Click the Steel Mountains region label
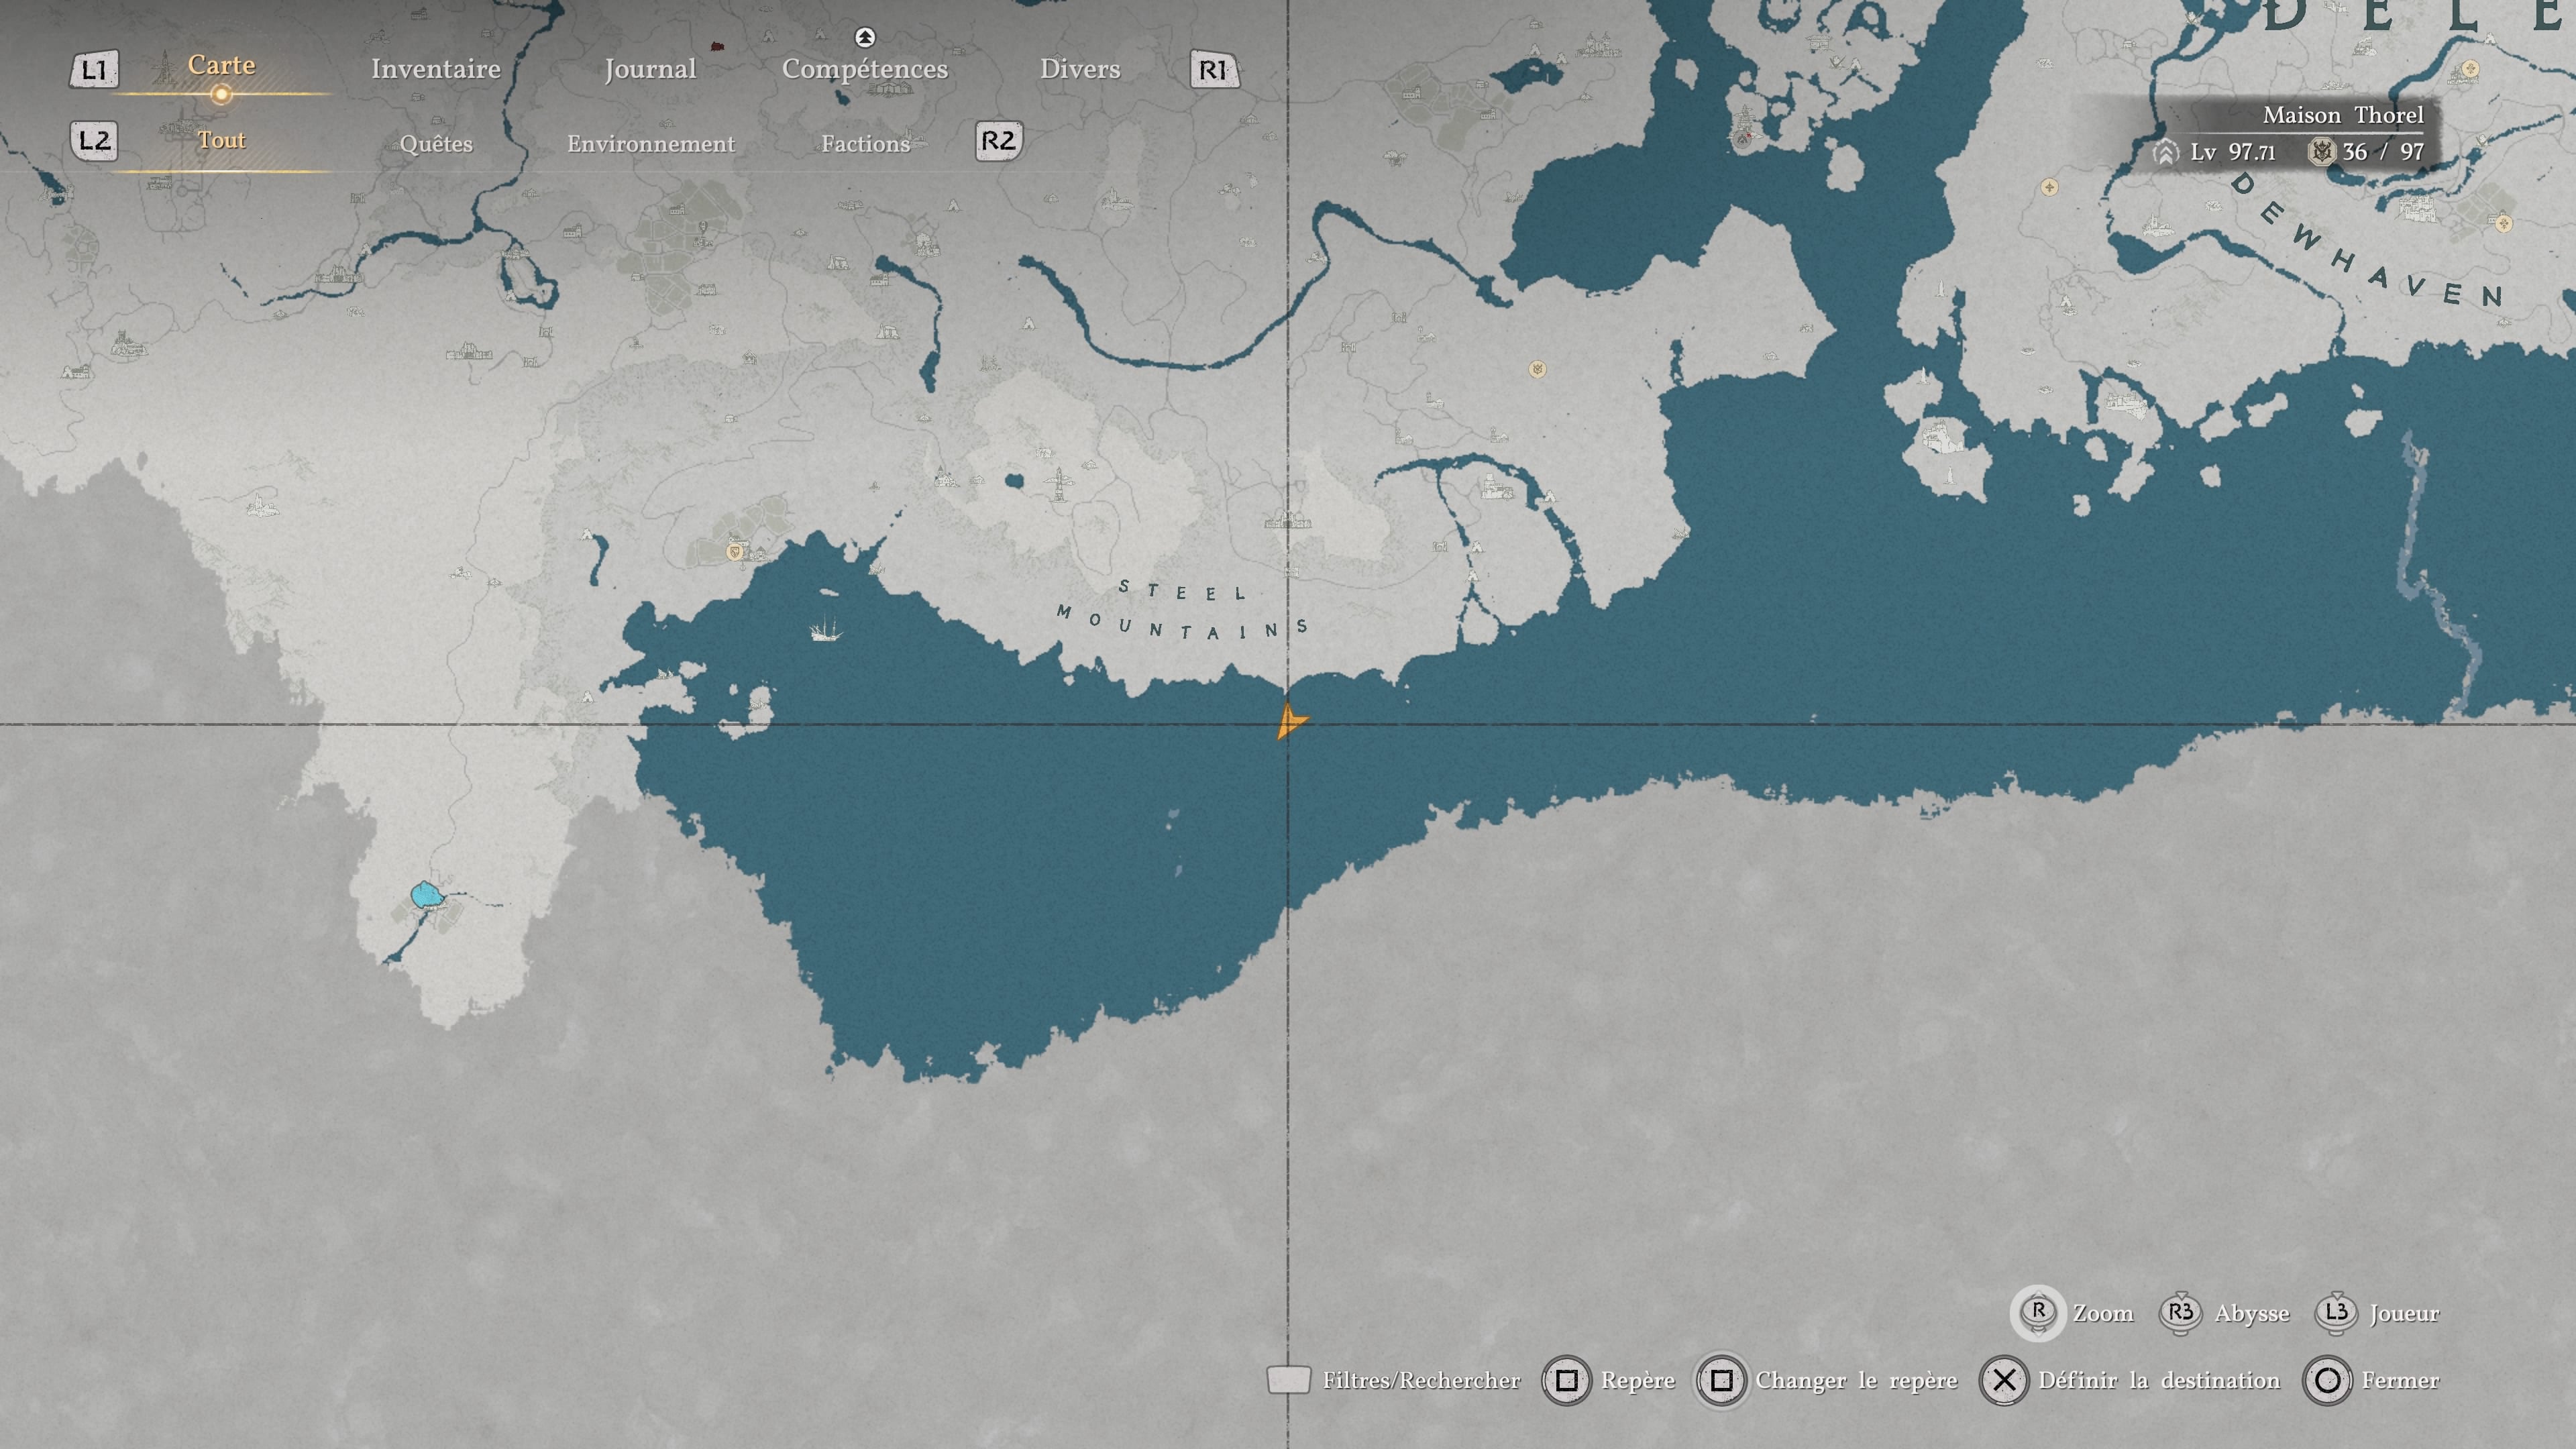This screenshot has height=1449, width=2576. click(1183, 609)
